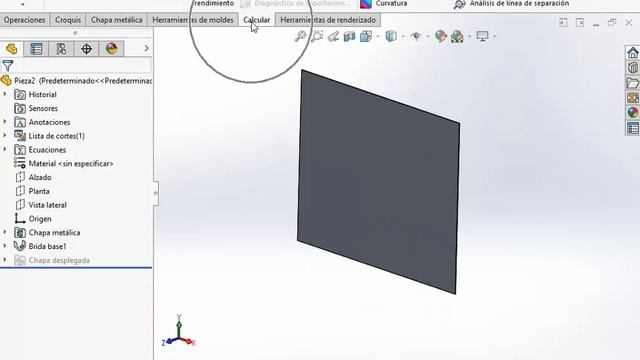Open the Chapa metálica tab
Screen dimensions: 640x360
point(116,20)
